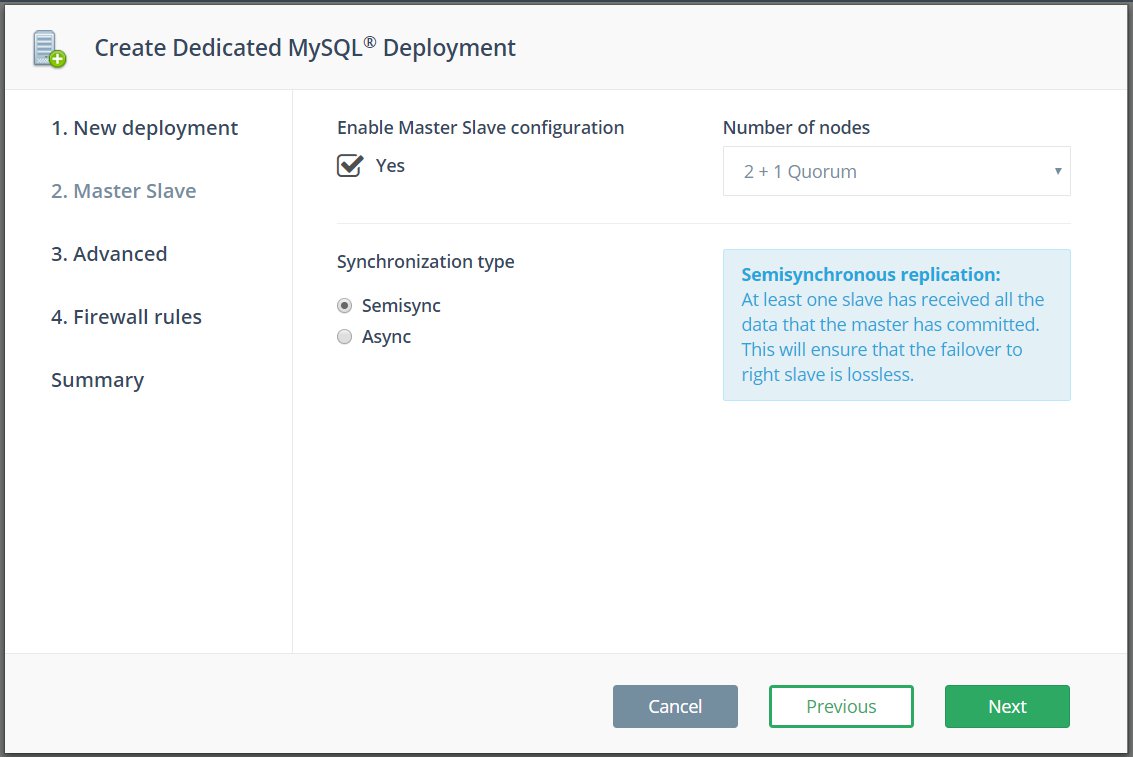Uncheck the Enable Master Slave Yes checkbox
Screen dimensions: 1133x757
coord(350,165)
